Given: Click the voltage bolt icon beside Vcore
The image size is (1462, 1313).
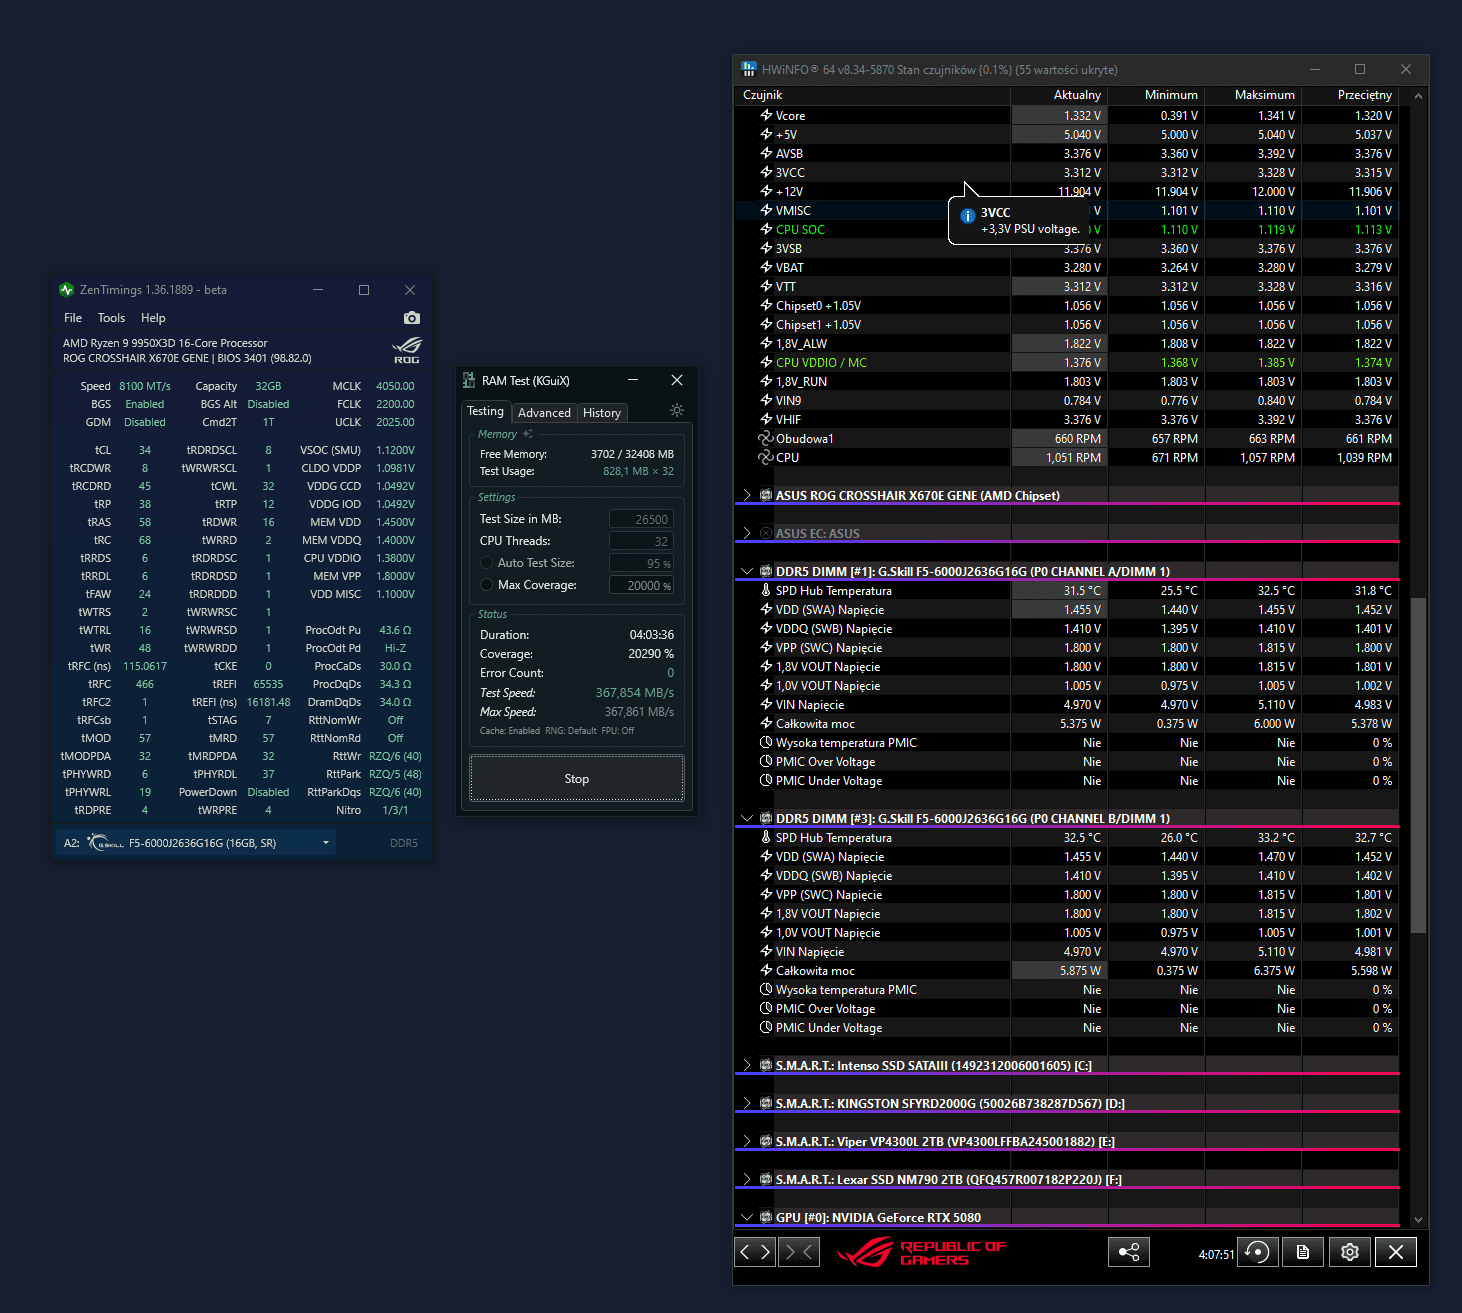Looking at the screenshot, I should (x=766, y=116).
